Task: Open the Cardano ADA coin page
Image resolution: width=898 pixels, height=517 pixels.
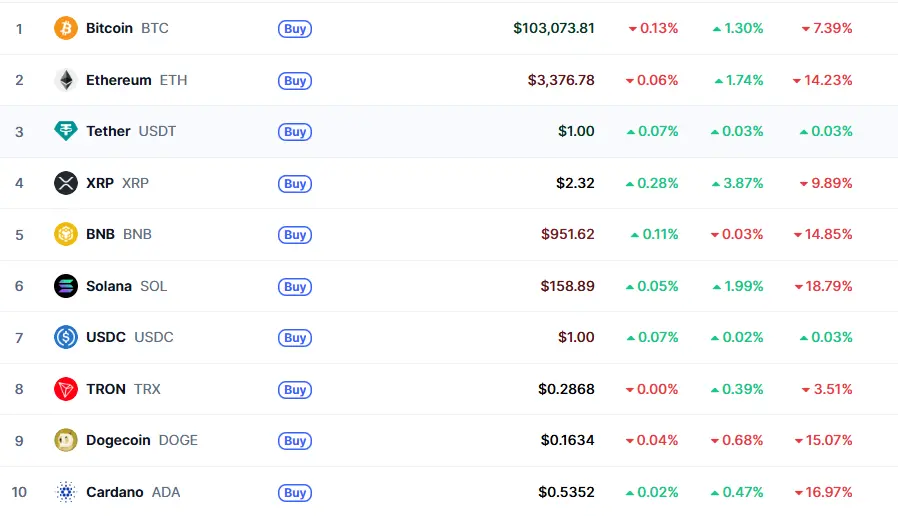Action: [133, 492]
